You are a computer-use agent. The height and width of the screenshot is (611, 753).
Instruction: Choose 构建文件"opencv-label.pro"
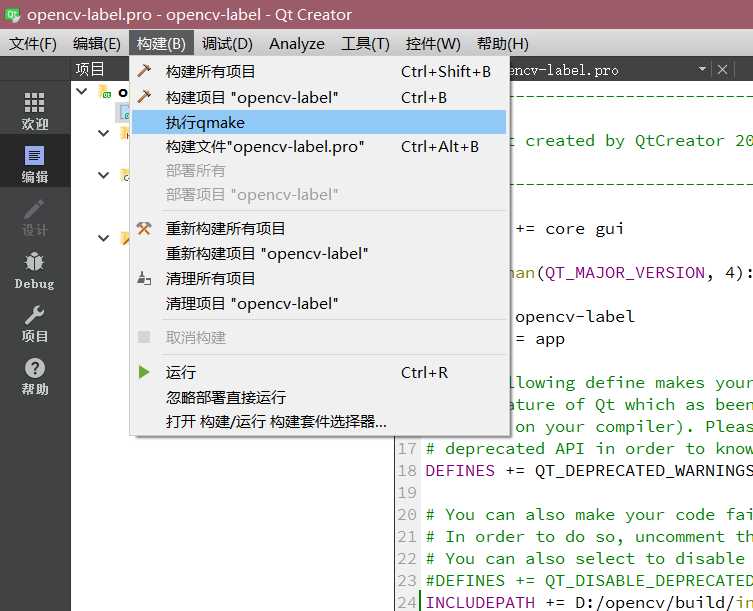[x=319, y=147]
